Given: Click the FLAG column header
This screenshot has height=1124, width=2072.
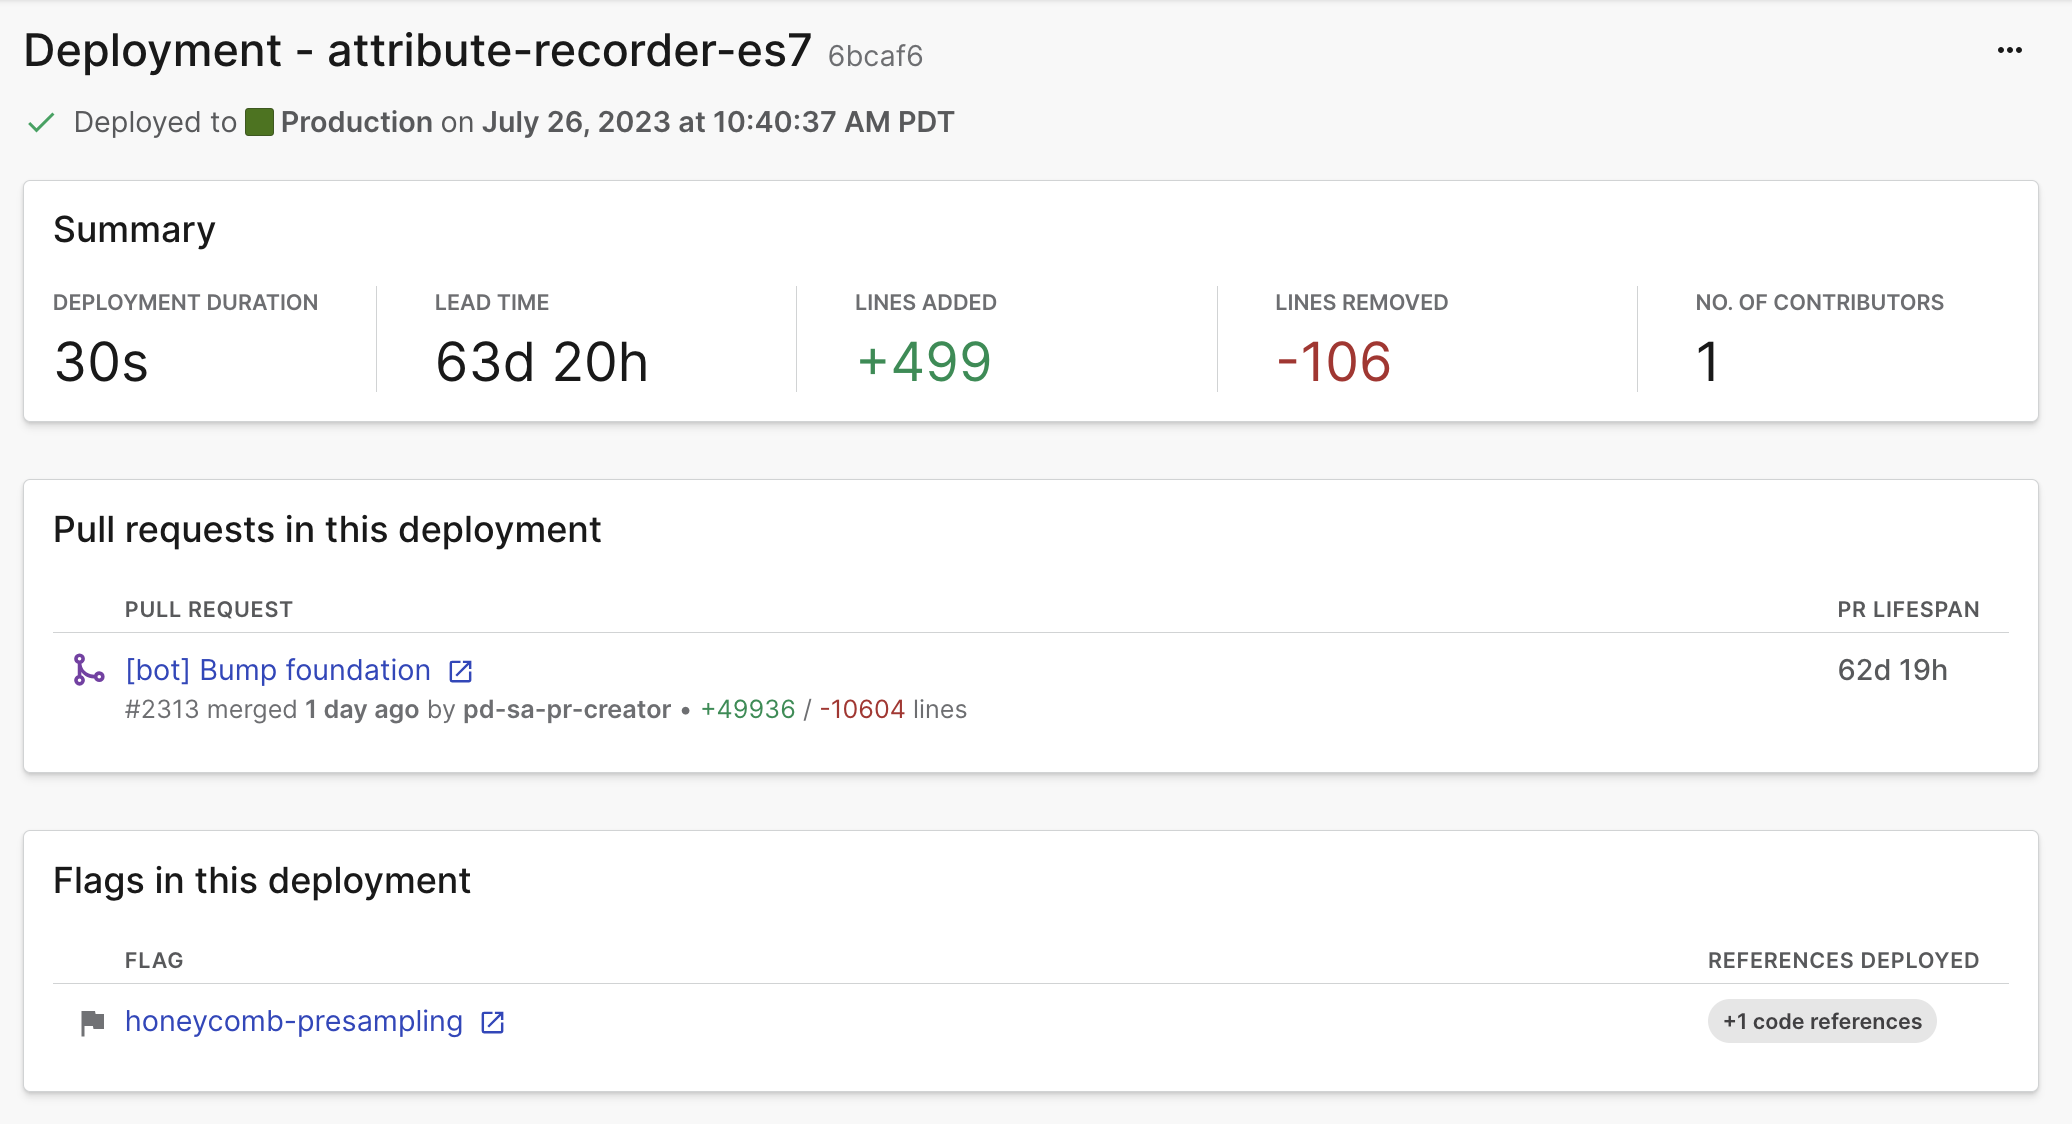Looking at the screenshot, I should point(154,961).
